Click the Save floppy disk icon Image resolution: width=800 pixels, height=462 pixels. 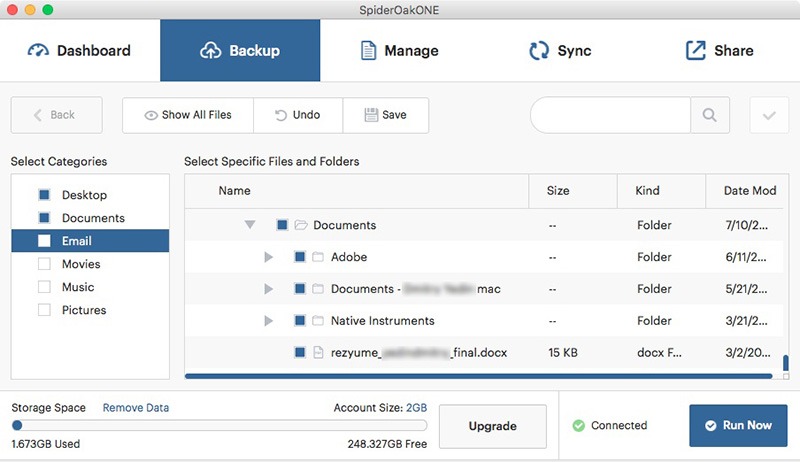371,115
